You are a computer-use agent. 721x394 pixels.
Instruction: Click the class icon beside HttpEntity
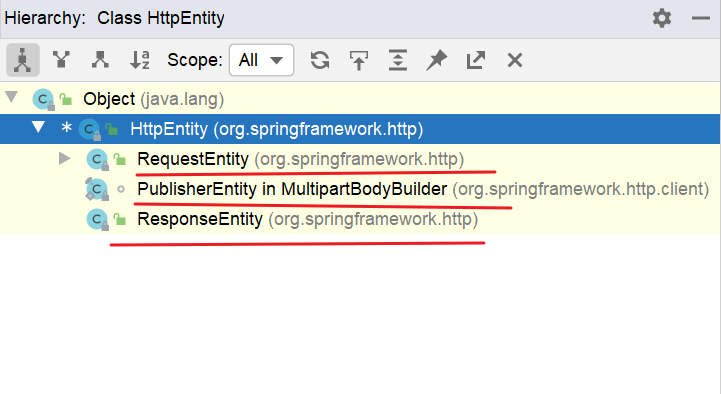[90, 130]
